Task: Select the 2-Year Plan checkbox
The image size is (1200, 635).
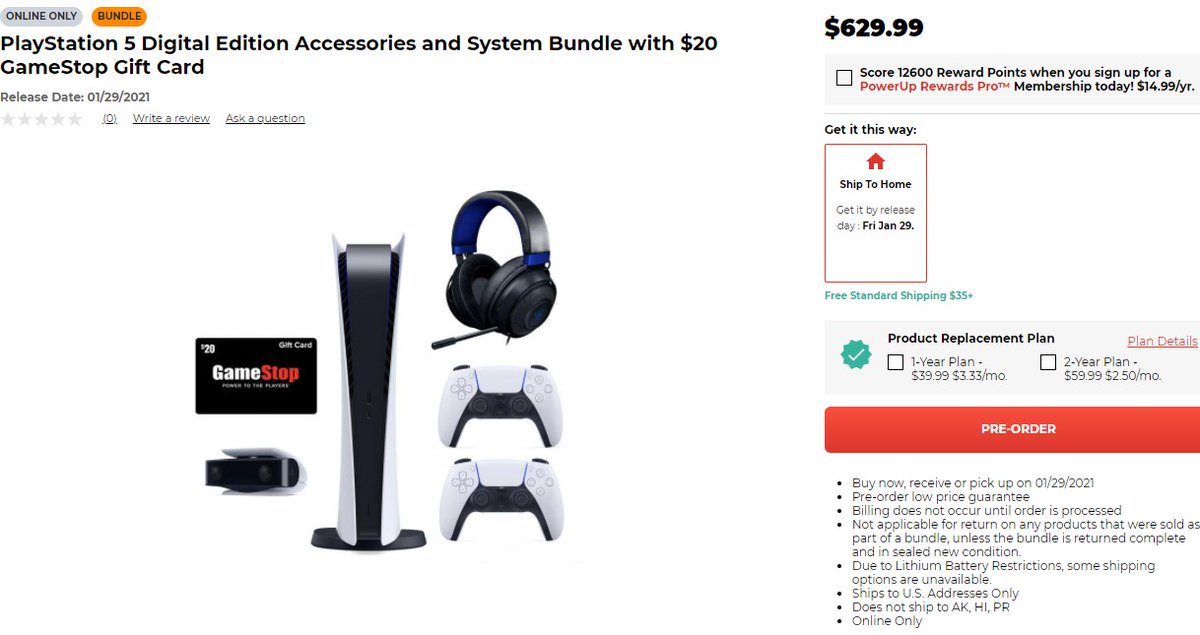Action: (1048, 362)
